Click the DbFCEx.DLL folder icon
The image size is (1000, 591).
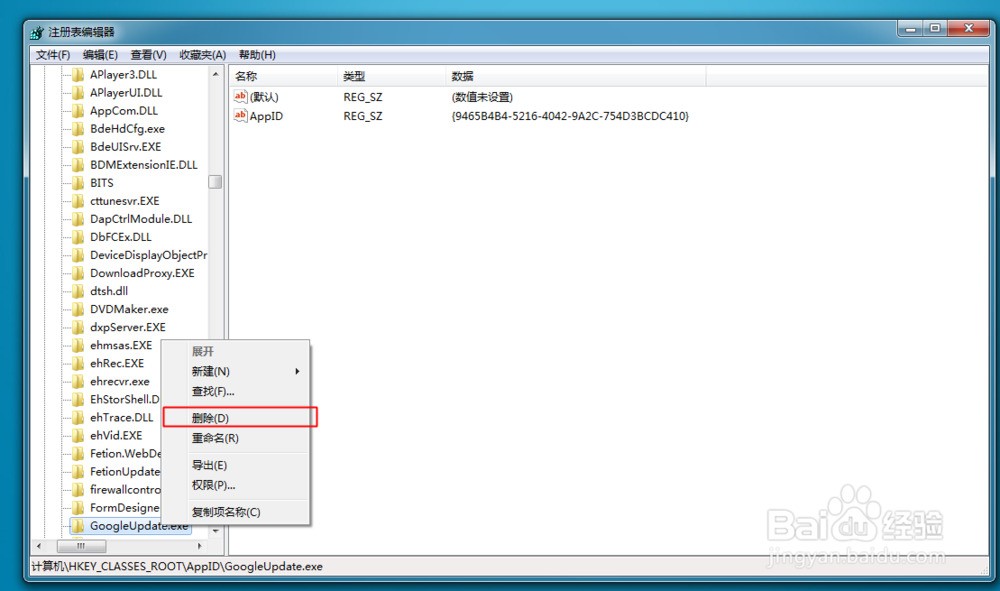(78, 237)
